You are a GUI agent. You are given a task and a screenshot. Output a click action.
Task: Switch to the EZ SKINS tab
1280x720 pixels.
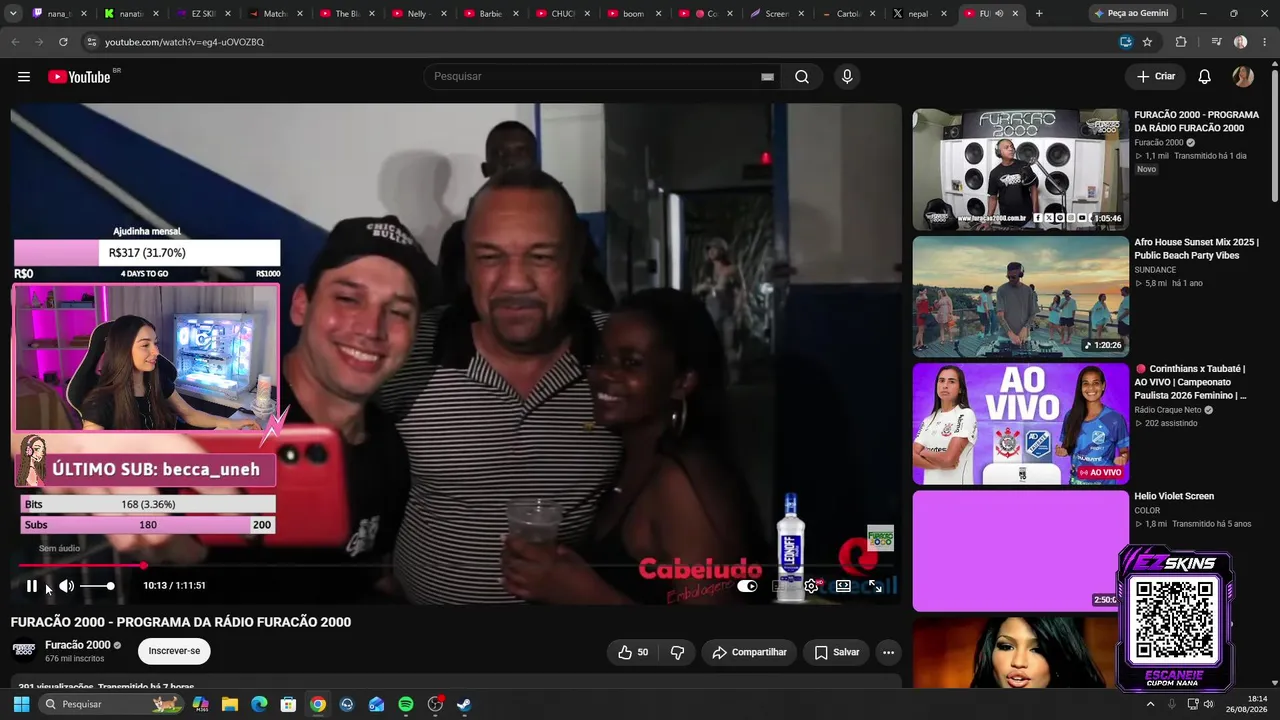pyautogui.click(x=204, y=14)
